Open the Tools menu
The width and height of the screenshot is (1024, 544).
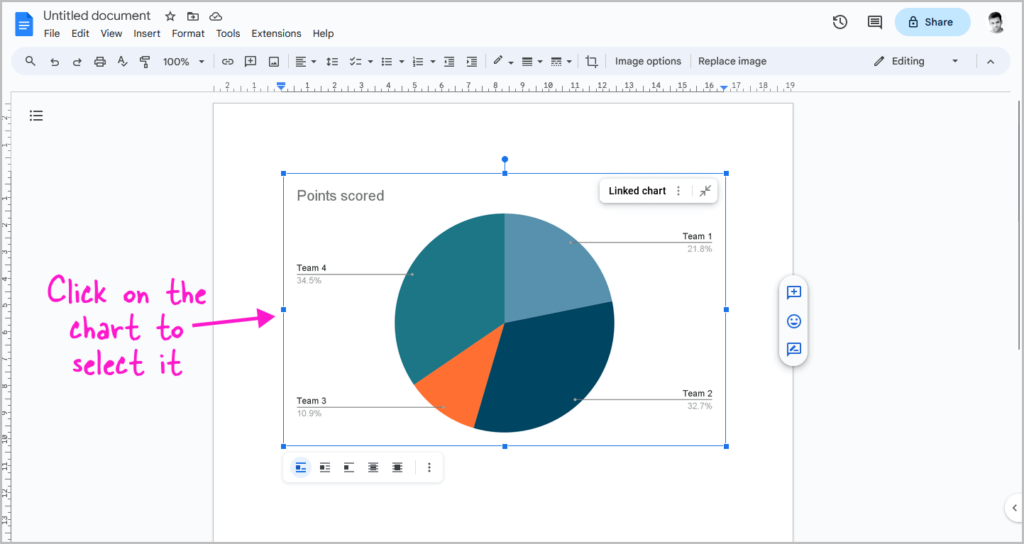[x=228, y=33]
